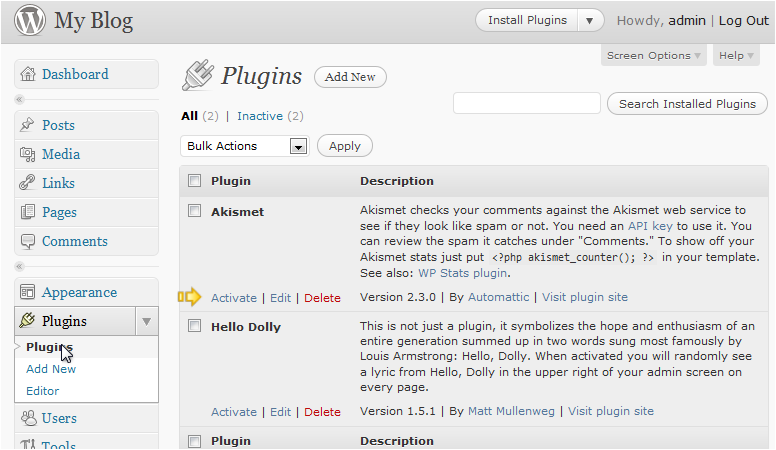Click the My Blog site title

(94, 21)
